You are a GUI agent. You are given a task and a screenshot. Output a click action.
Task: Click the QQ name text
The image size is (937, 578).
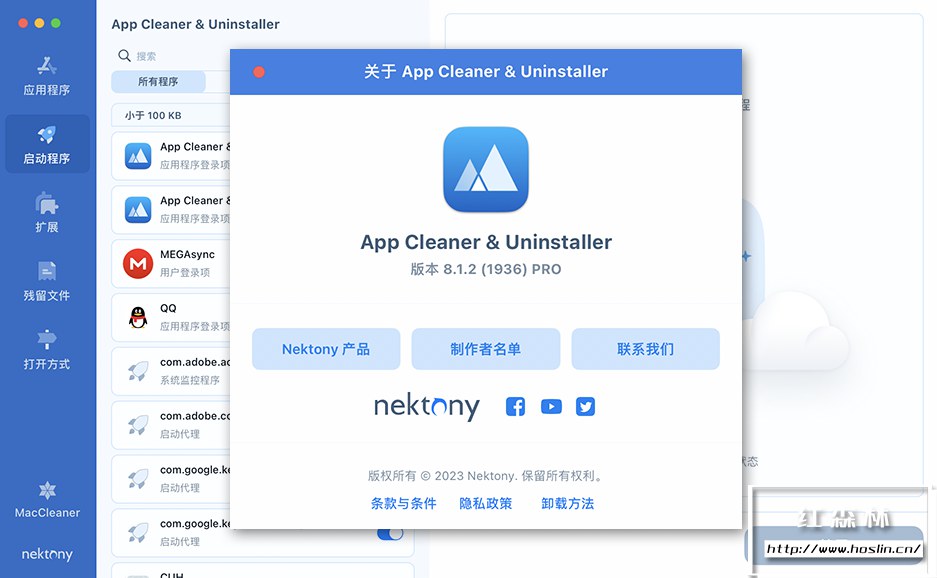point(168,308)
